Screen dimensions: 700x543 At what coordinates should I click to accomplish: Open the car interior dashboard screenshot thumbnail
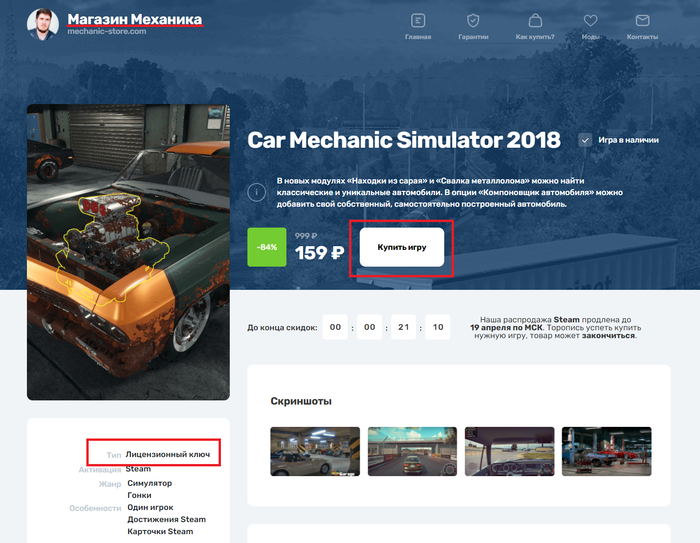pyautogui.click(x=509, y=451)
